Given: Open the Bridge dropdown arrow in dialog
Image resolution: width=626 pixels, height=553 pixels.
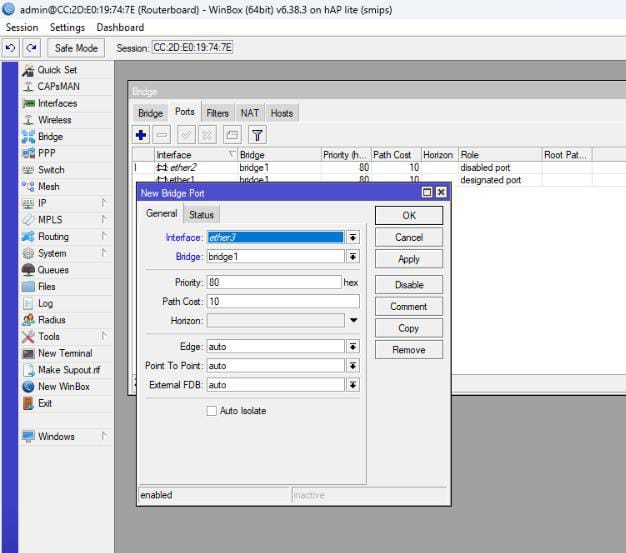Looking at the screenshot, I should [x=353, y=256].
